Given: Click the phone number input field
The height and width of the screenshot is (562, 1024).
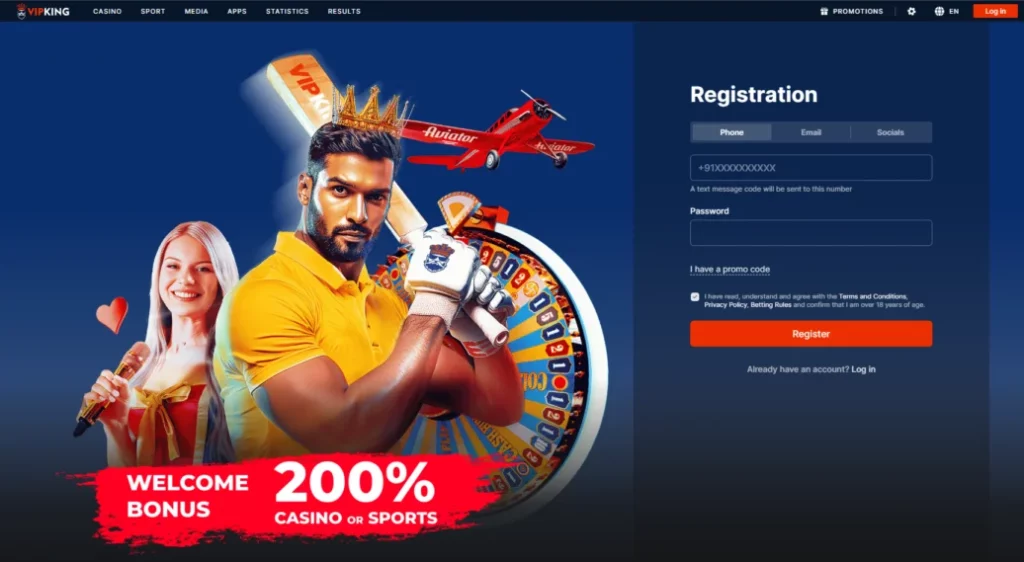Looking at the screenshot, I should point(811,168).
